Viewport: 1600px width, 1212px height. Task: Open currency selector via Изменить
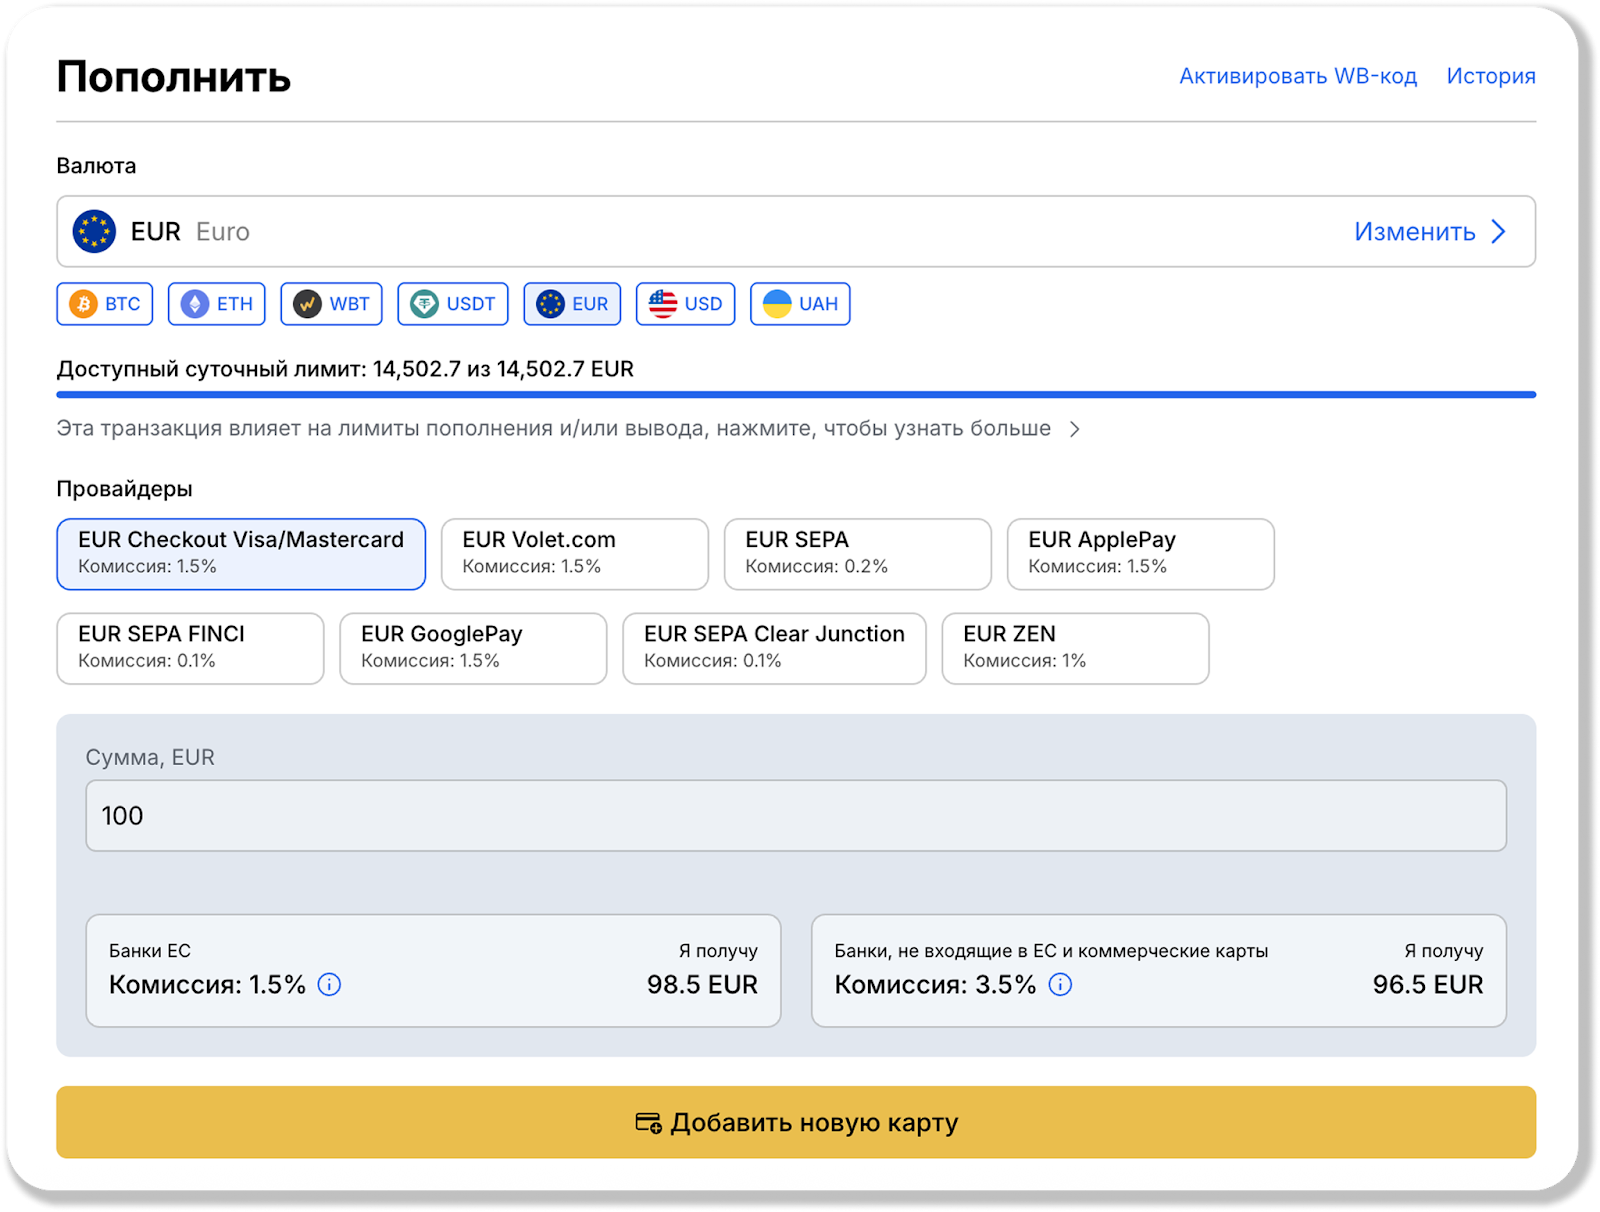tap(1429, 232)
